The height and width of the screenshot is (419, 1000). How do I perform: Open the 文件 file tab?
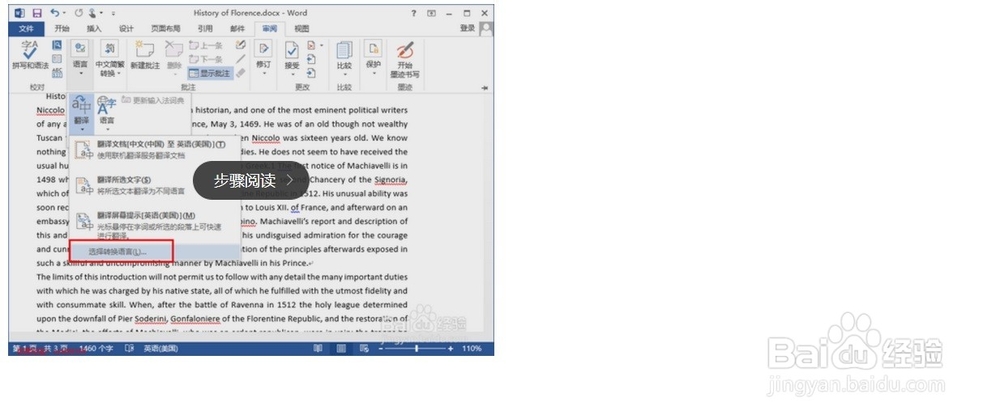26,29
